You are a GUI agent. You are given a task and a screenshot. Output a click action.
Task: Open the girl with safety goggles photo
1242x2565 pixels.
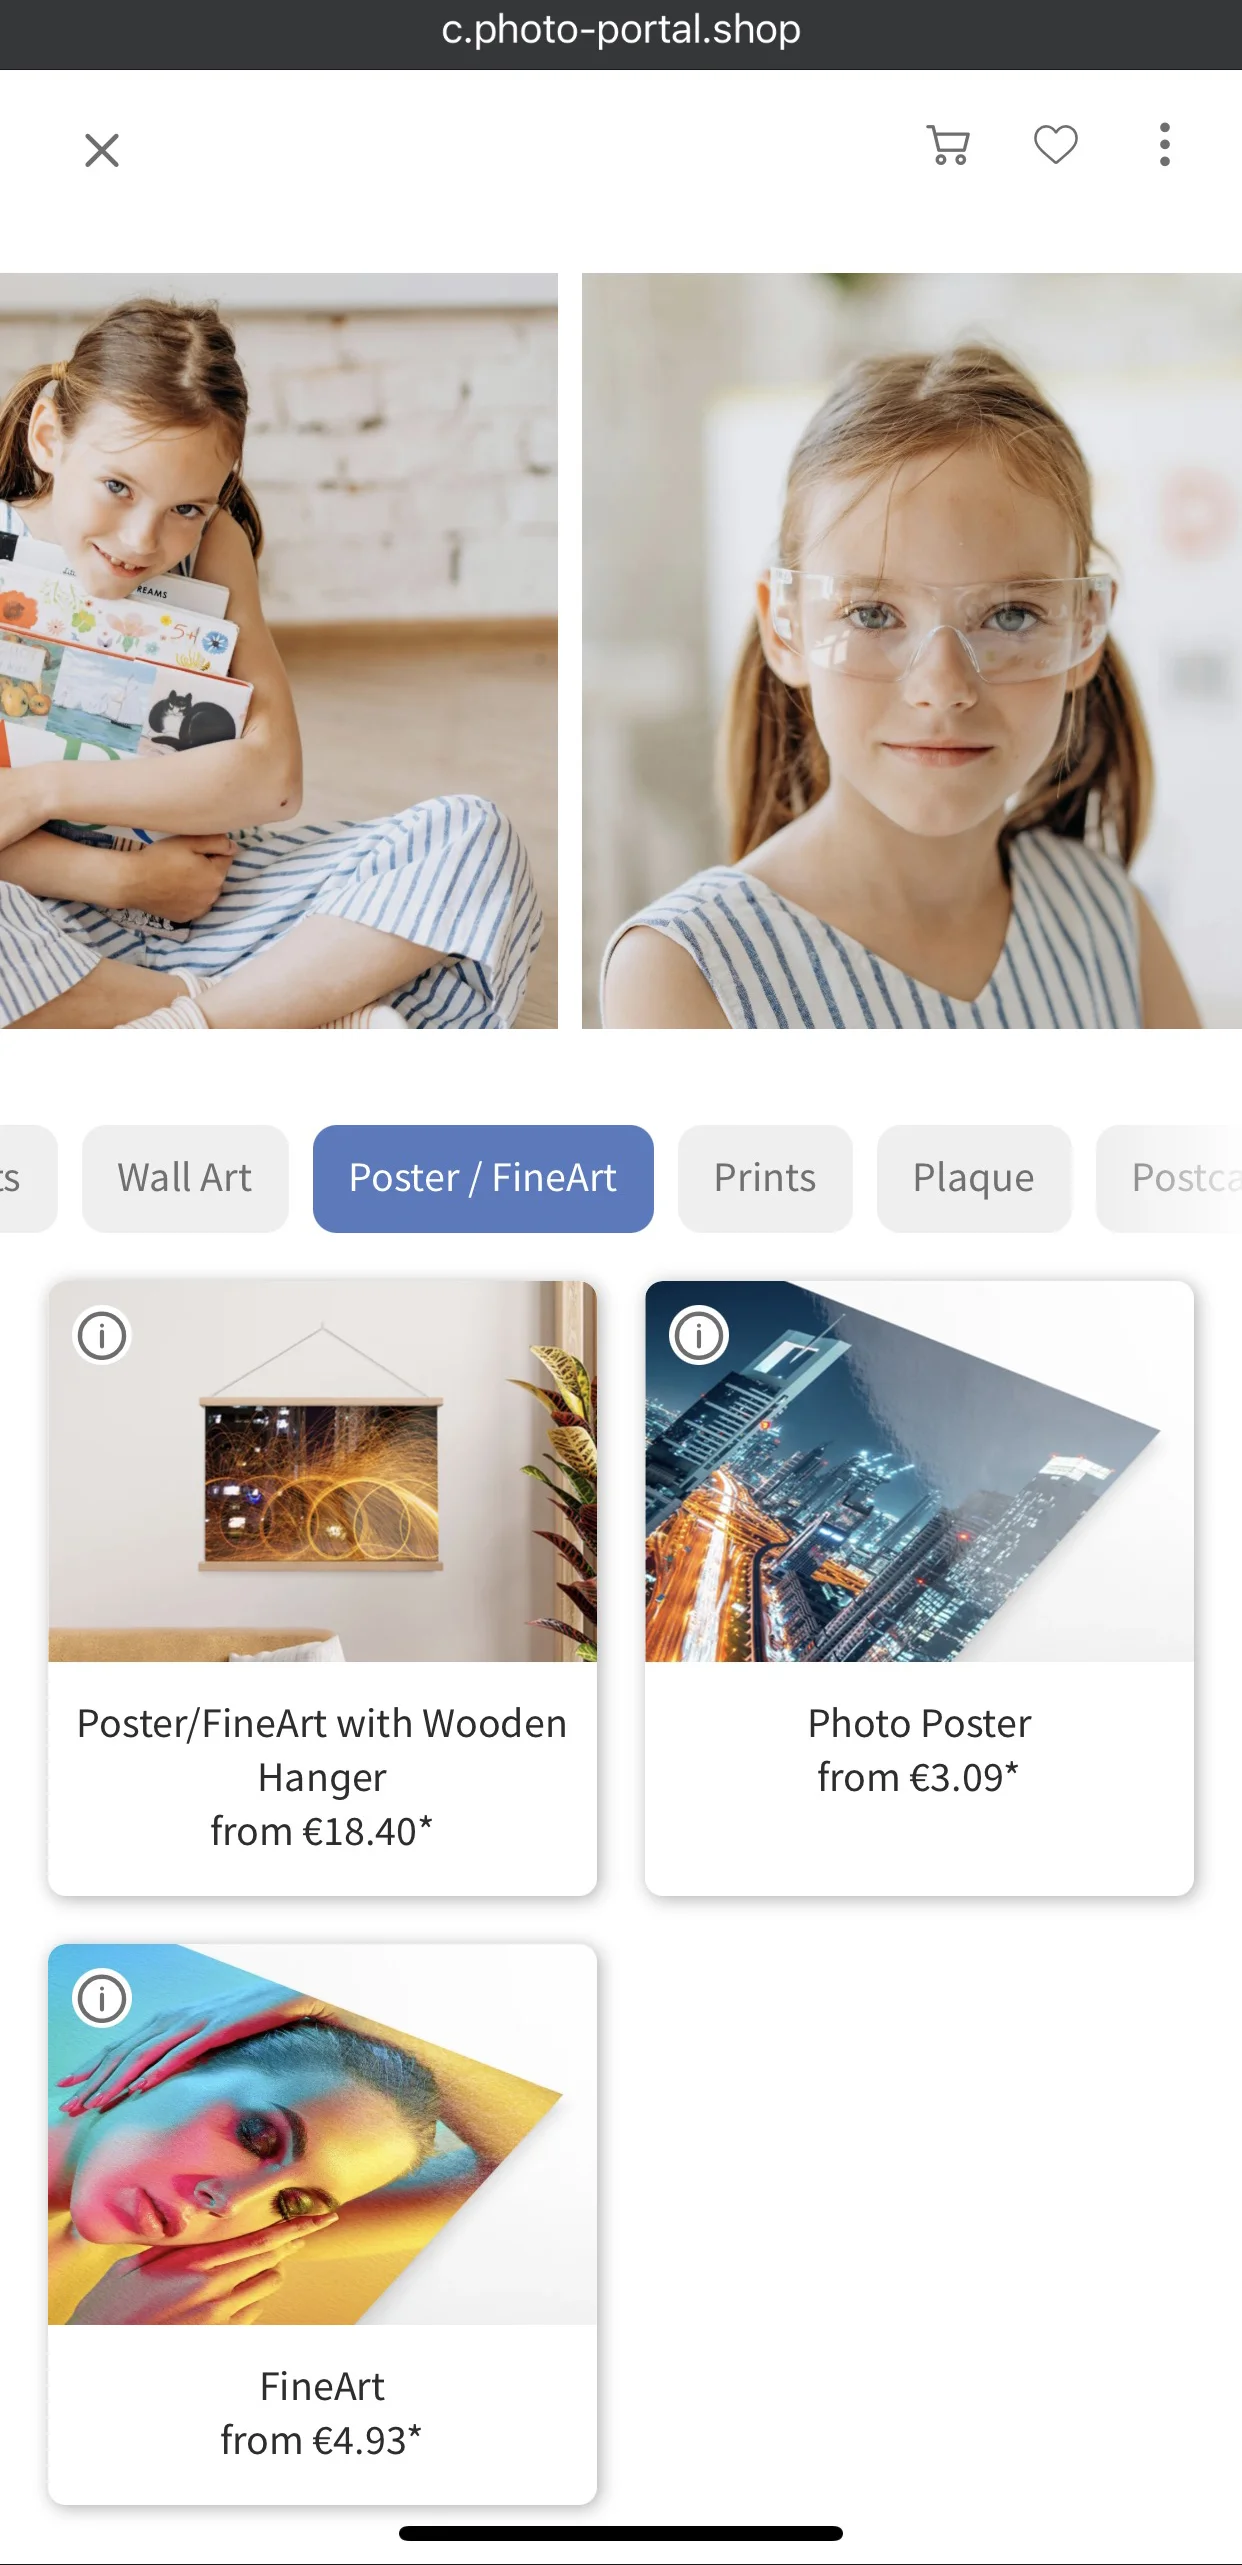click(x=912, y=650)
